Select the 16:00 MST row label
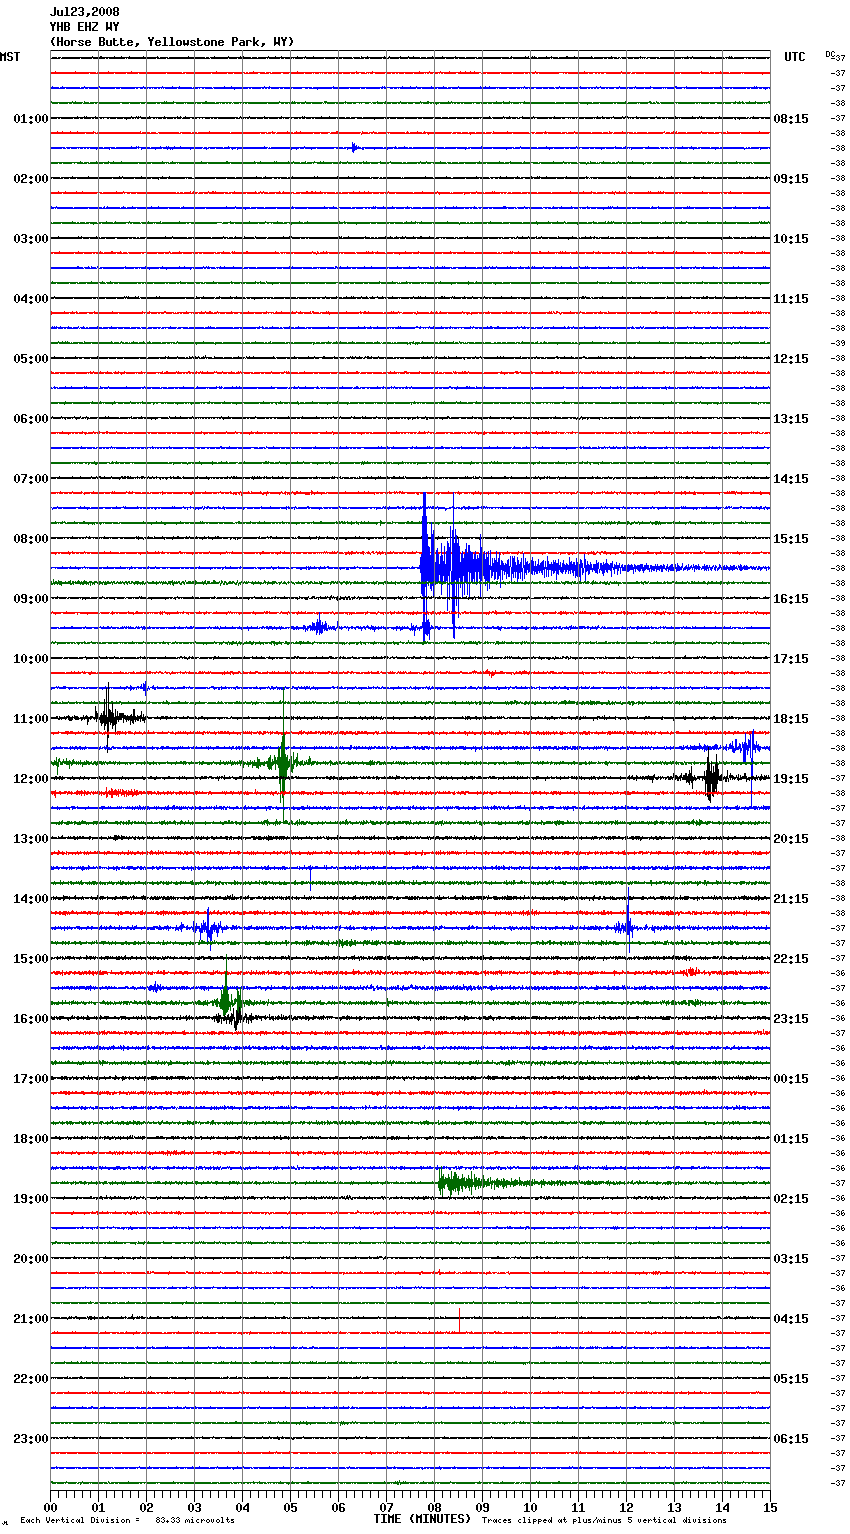Image resolution: width=850 pixels, height=1534 pixels. (31, 1019)
